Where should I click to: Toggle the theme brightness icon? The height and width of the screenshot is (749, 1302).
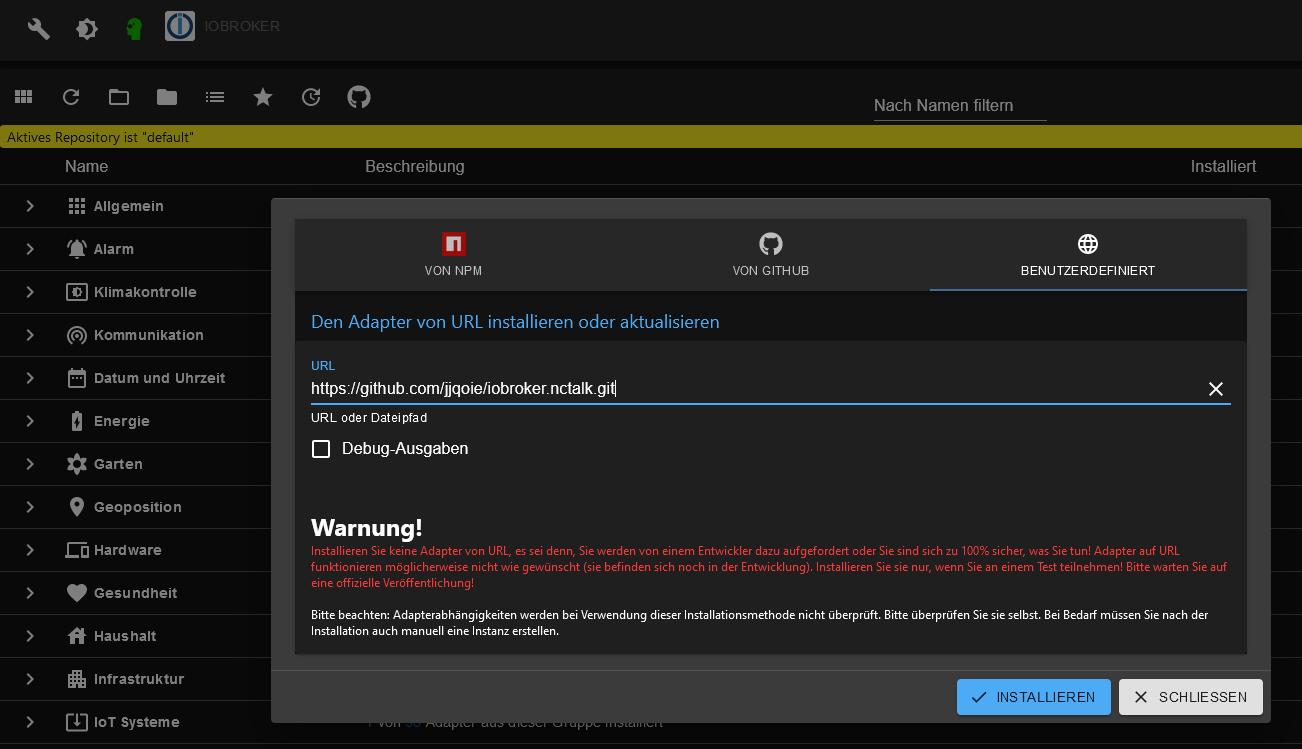pos(87,28)
